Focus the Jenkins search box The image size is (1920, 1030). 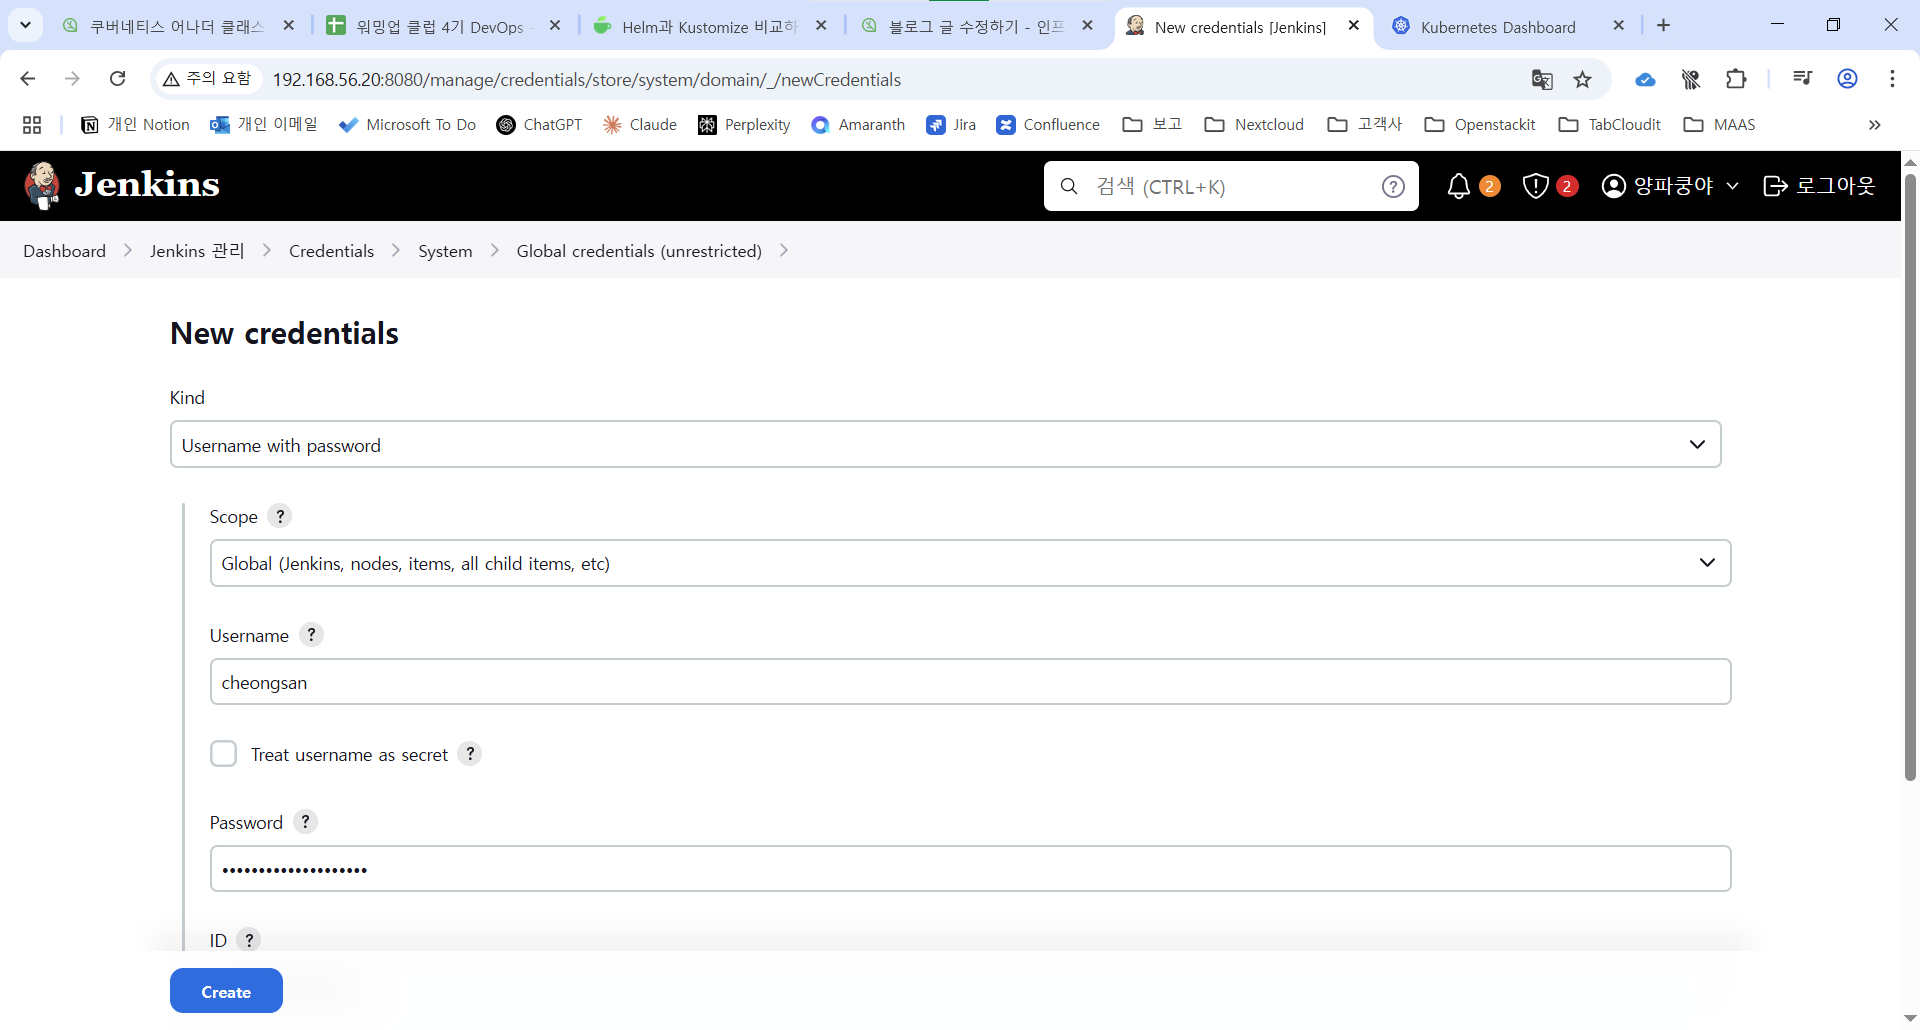pyautogui.click(x=1231, y=186)
